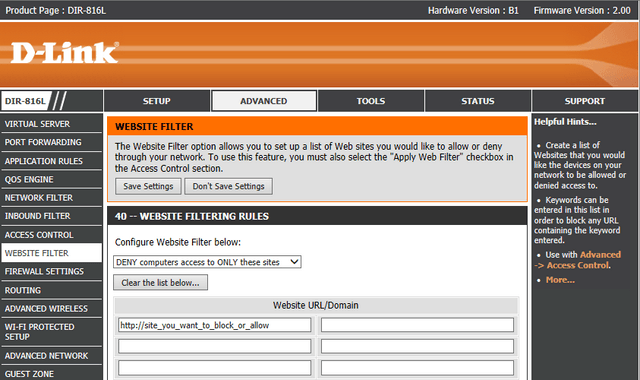Image resolution: width=640 pixels, height=380 pixels.
Task: Select Network Filter in sidebar
Action: click(x=51, y=198)
